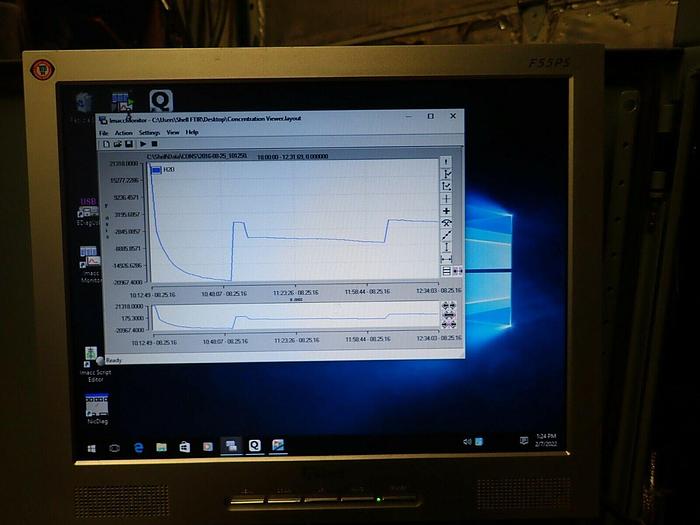Select the horizontal range tool icon

click(x=446, y=259)
